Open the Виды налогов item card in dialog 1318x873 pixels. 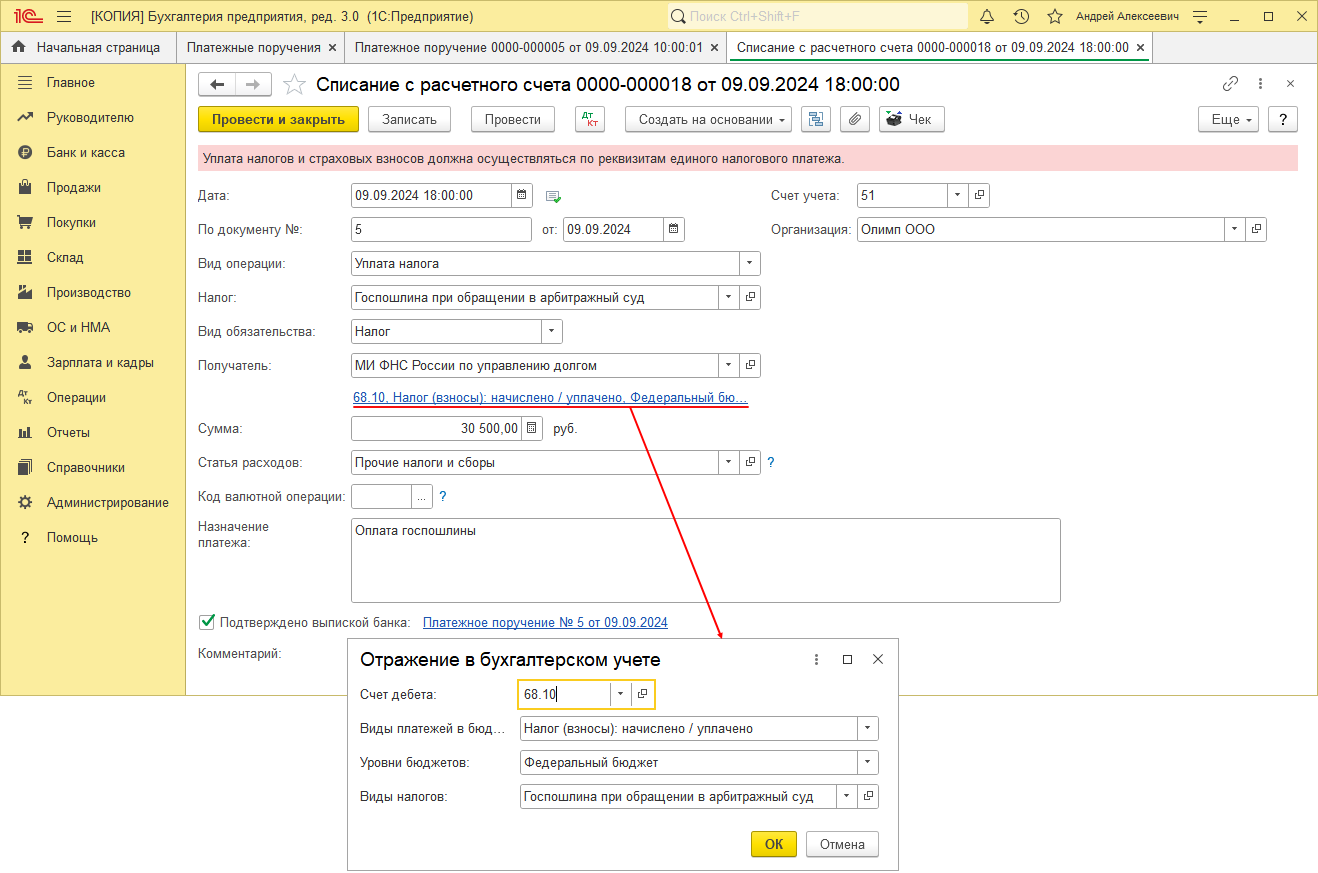(x=868, y=796)
